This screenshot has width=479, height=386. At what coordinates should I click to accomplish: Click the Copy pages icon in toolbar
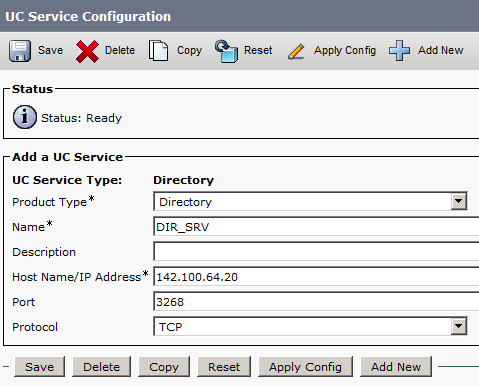pos(158,51)
